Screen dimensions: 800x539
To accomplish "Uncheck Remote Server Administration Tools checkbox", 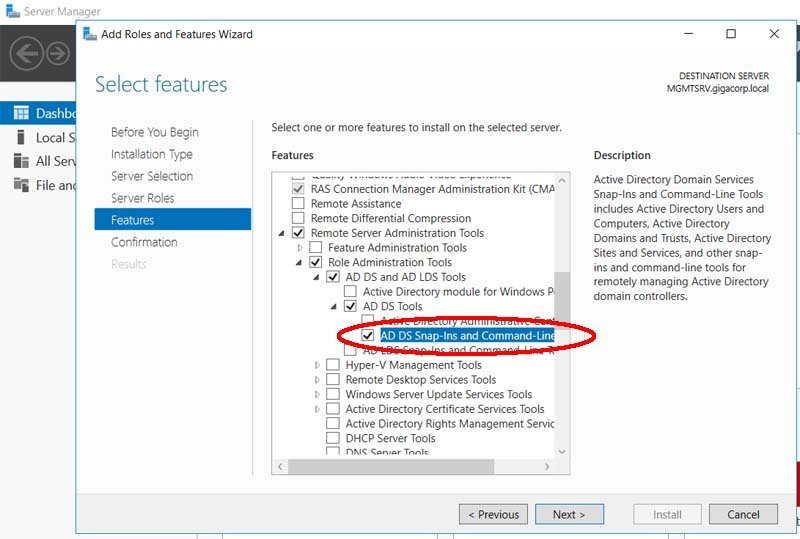I will tap(298, 233).
